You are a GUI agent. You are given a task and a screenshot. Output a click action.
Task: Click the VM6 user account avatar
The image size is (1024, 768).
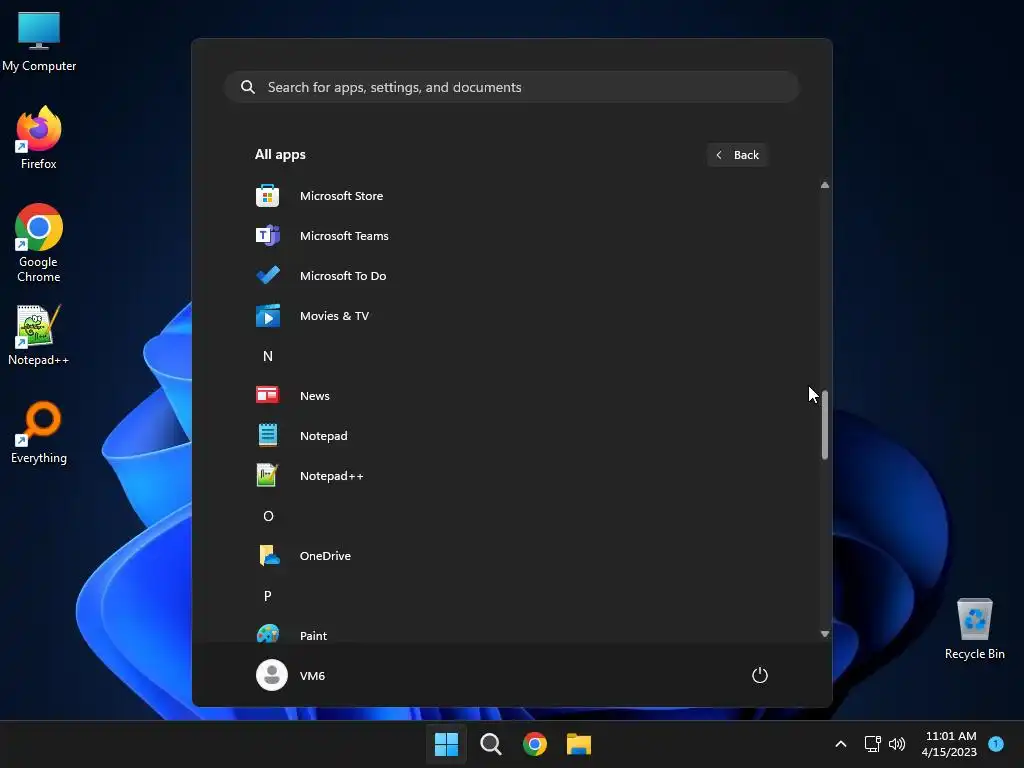pyautogui.click(x=272, y=675)
